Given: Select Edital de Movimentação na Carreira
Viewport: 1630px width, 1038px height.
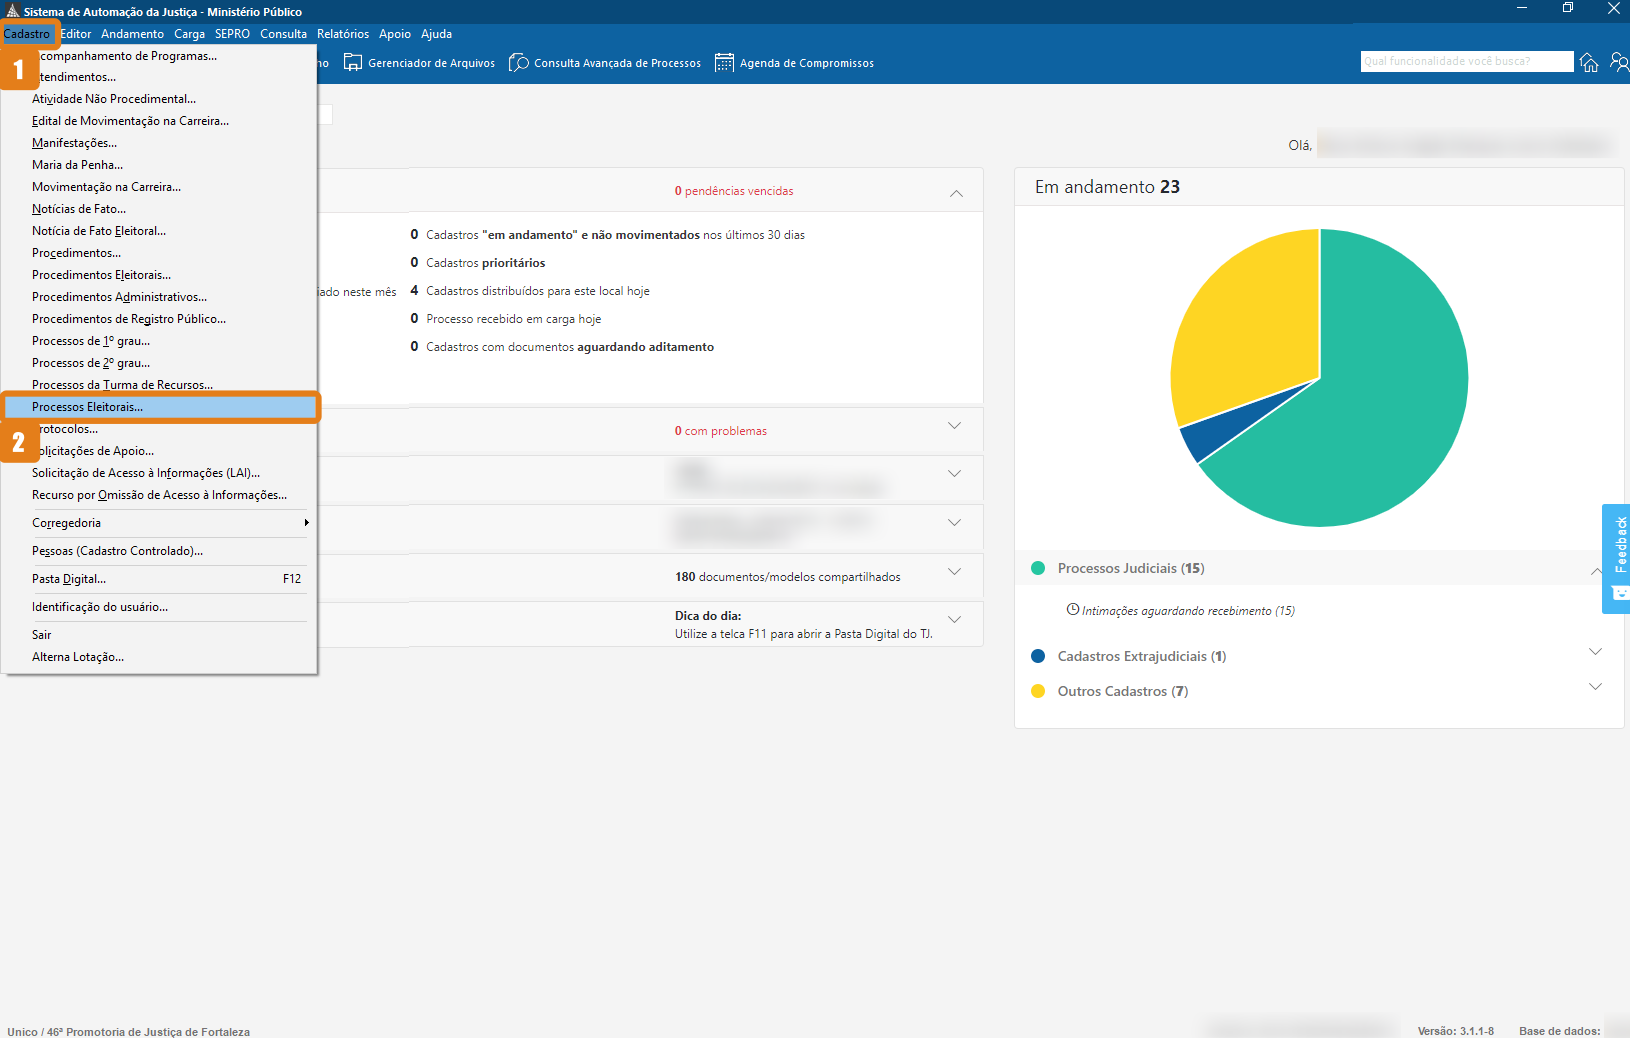Looking at the screenshot, I should coord(160,121).
